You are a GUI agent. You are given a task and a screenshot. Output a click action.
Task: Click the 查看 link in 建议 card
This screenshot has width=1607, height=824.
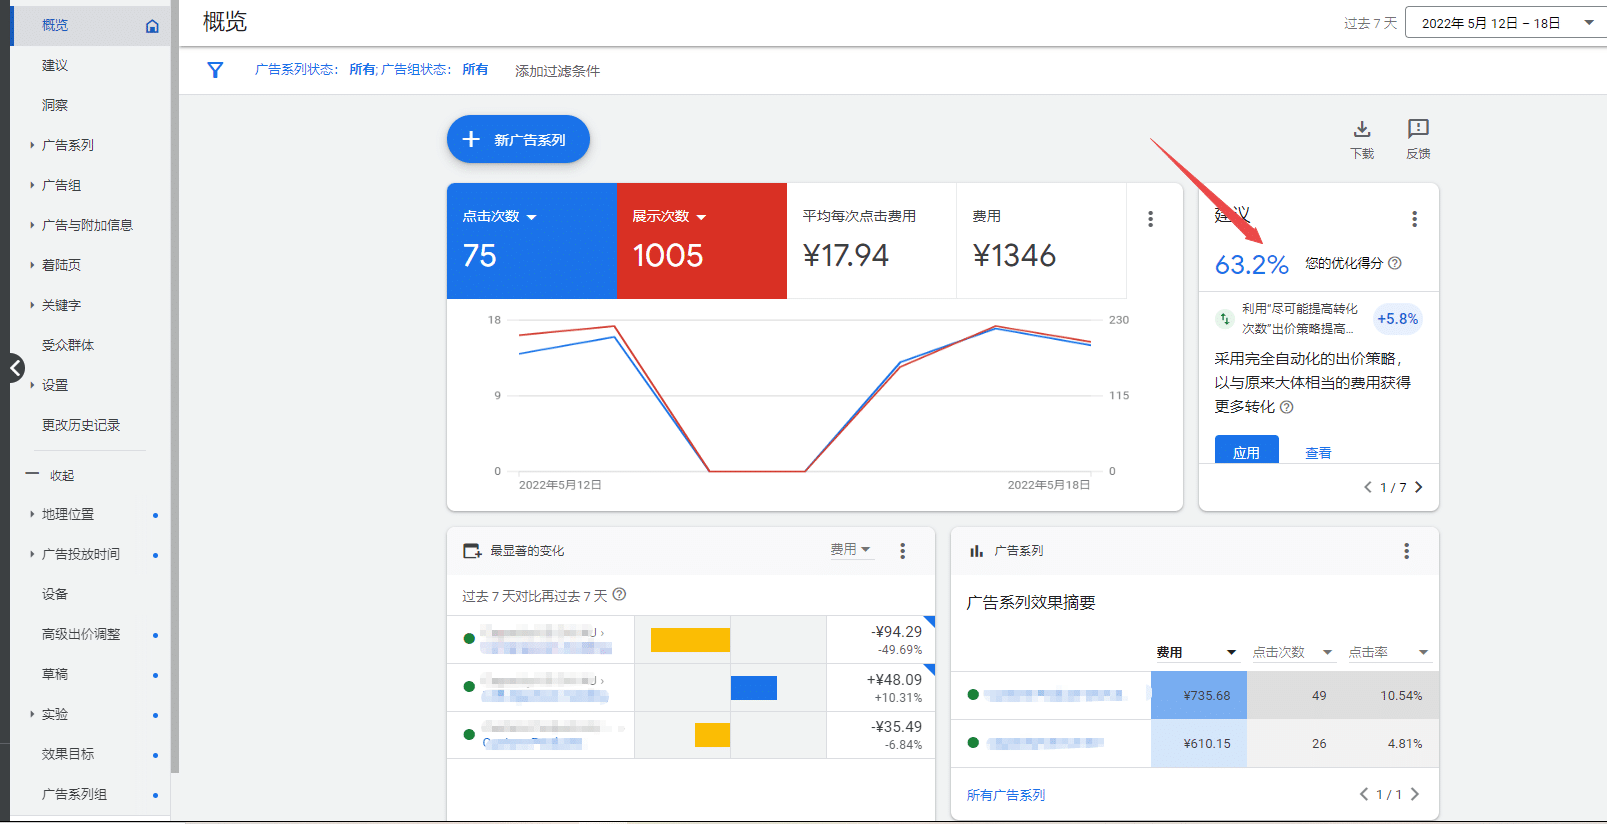tap(1318, 453)
